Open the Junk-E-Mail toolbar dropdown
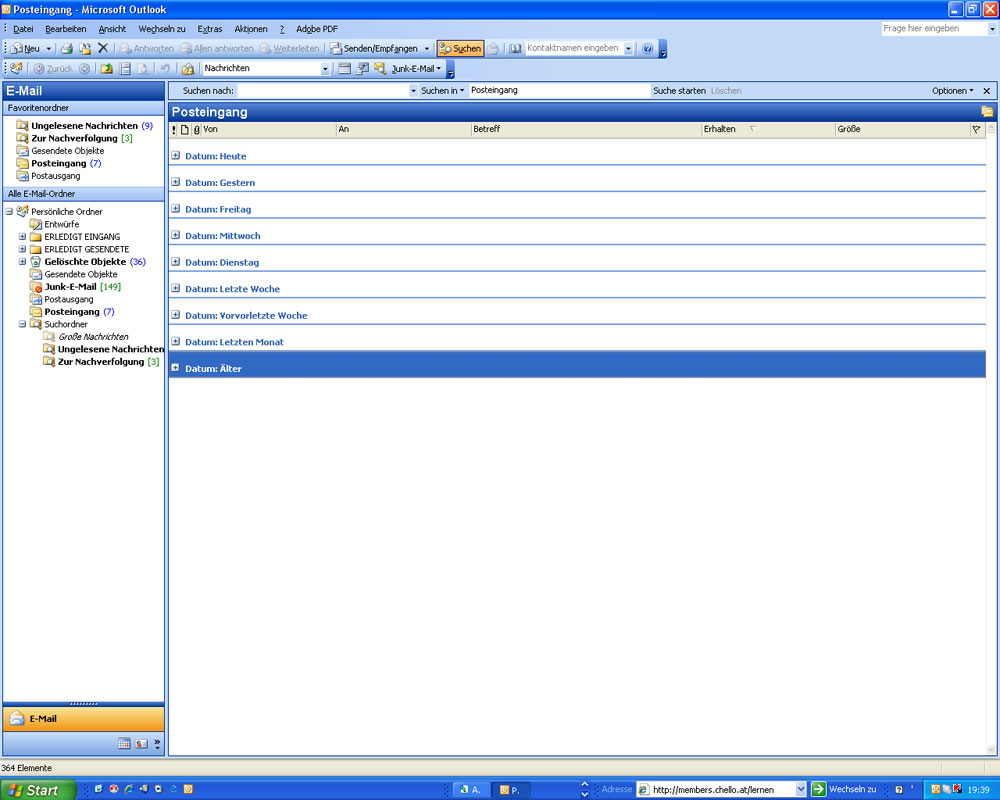Screen dimensions: 1000x800 pyautogui.click(x=416, y=69)
